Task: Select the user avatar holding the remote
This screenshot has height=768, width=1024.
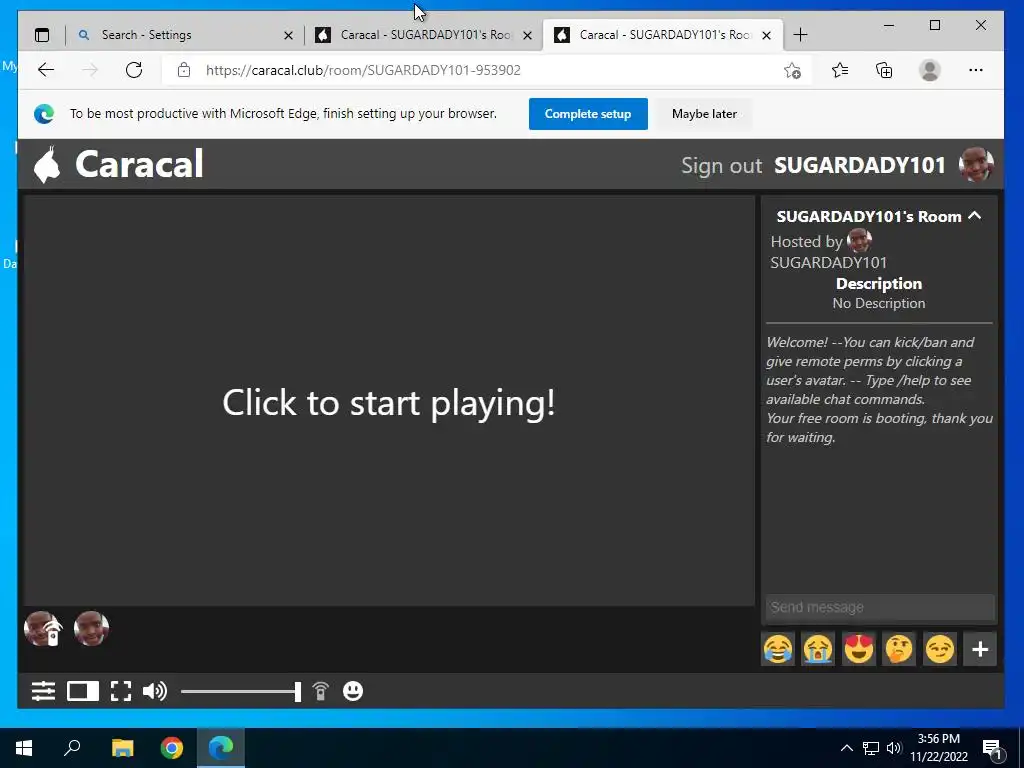Action: coord(43,629)
